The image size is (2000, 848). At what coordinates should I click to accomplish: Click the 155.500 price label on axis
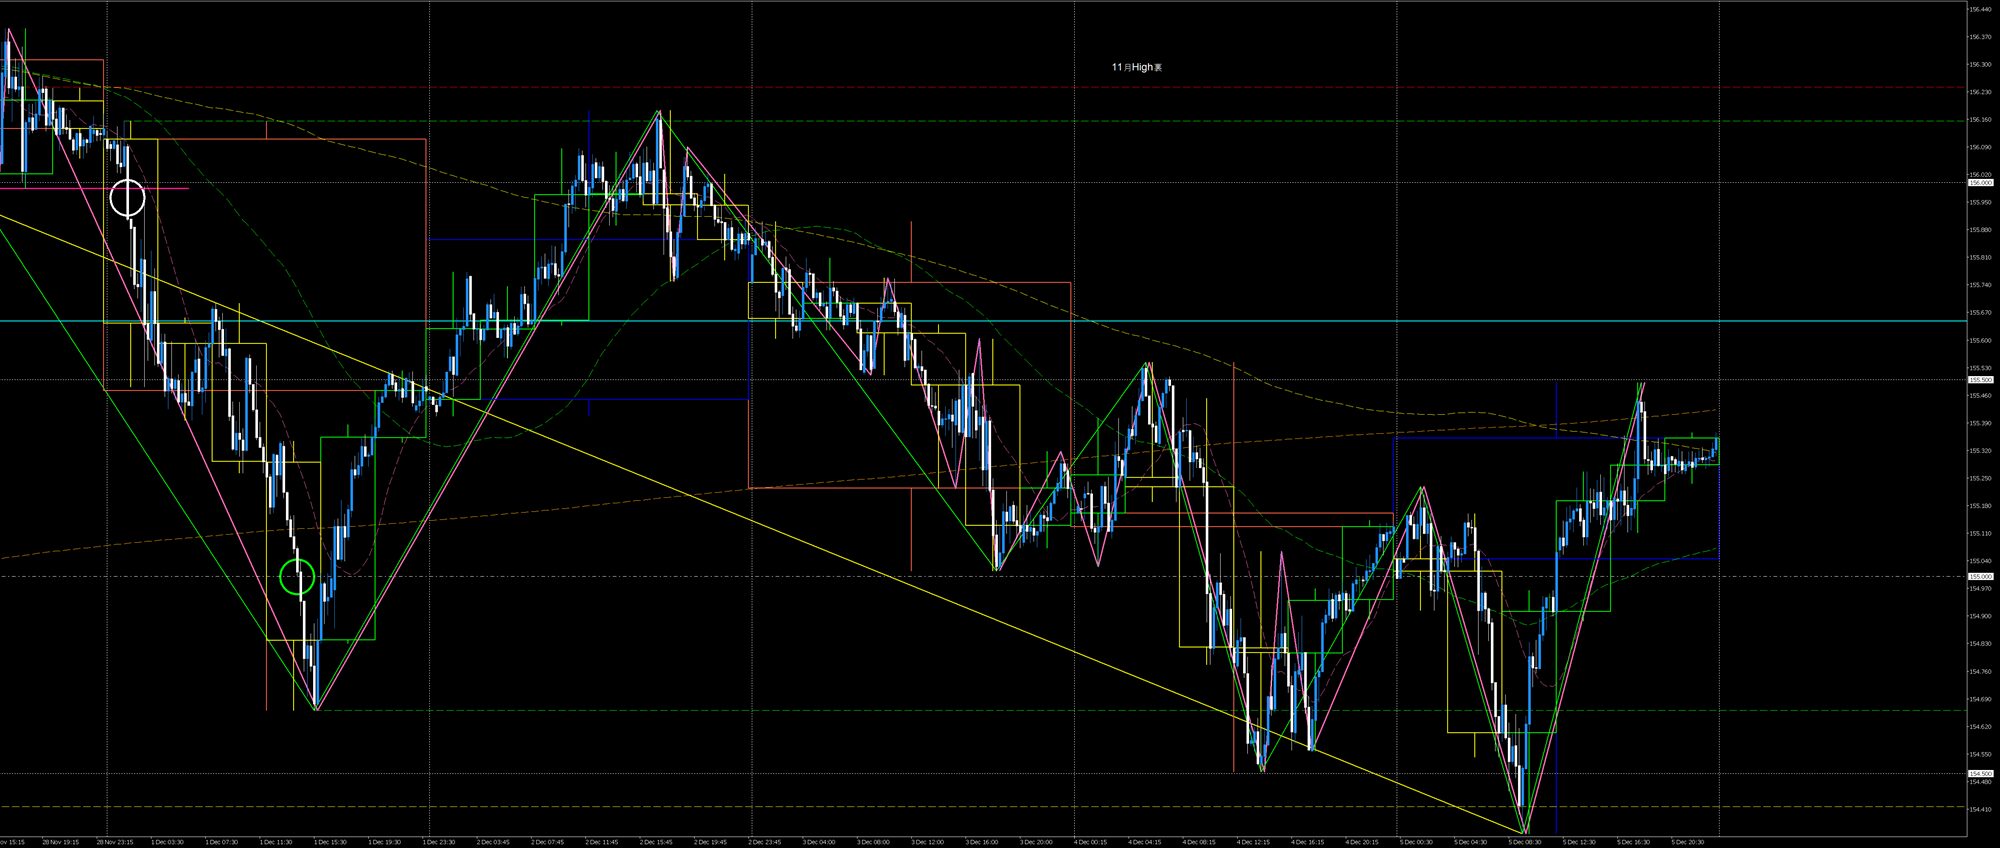pos(1979,380)
